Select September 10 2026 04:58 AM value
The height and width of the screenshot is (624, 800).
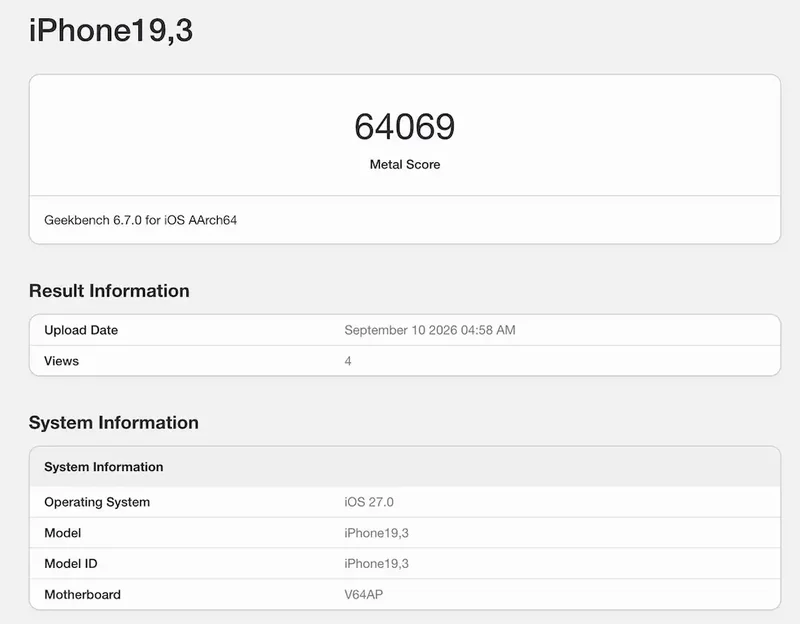coord(430,330)
